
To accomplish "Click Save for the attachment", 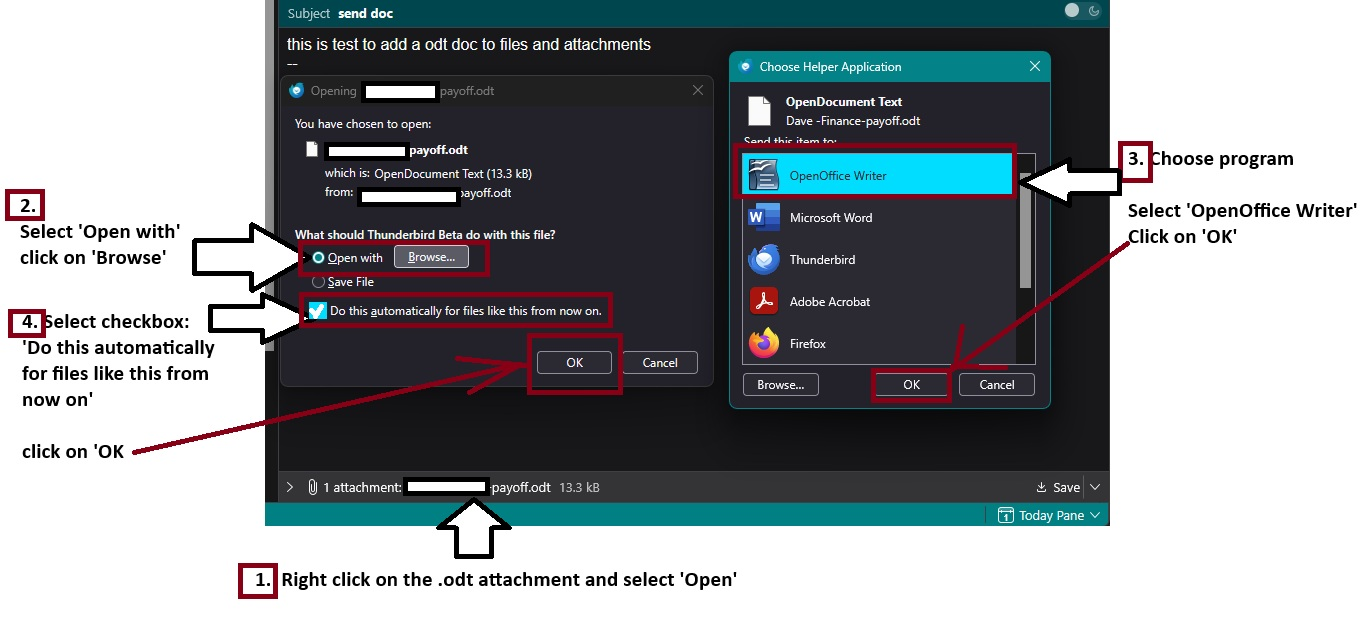I will coord(1058,487).
